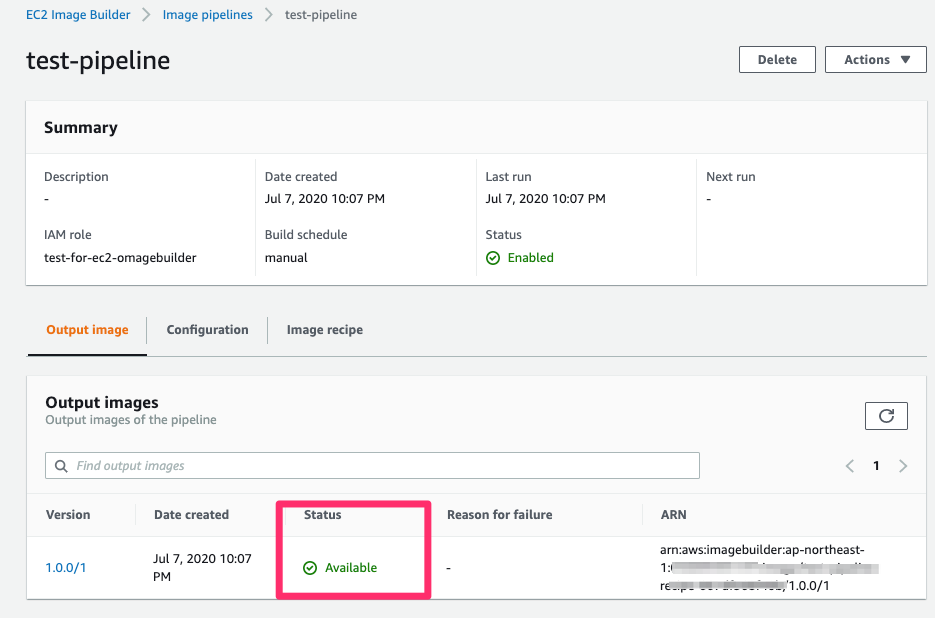This screenshot has height=618, width=935.
Task: Open the Actions dropdown menu
Action: pos(875,60)
